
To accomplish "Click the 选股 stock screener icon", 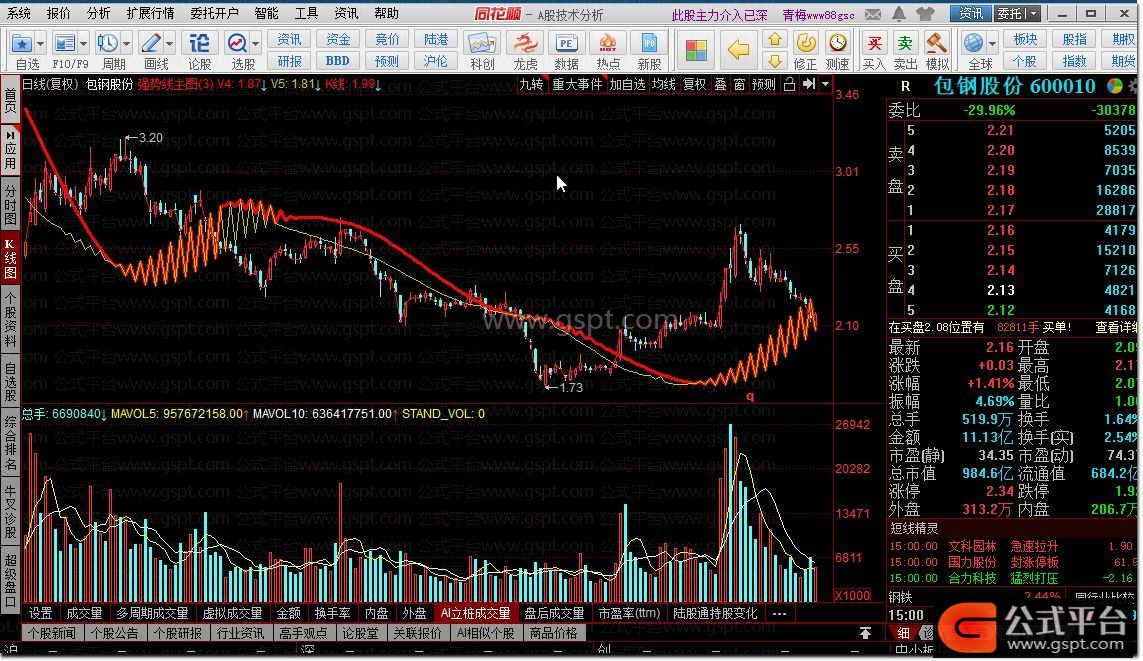I will (x=237, y=44).
